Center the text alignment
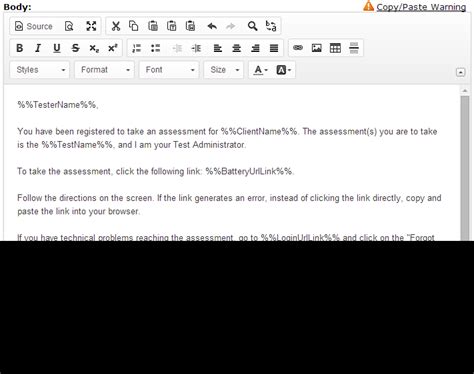This screenshot has width=474, height=374. coord(236,48)
